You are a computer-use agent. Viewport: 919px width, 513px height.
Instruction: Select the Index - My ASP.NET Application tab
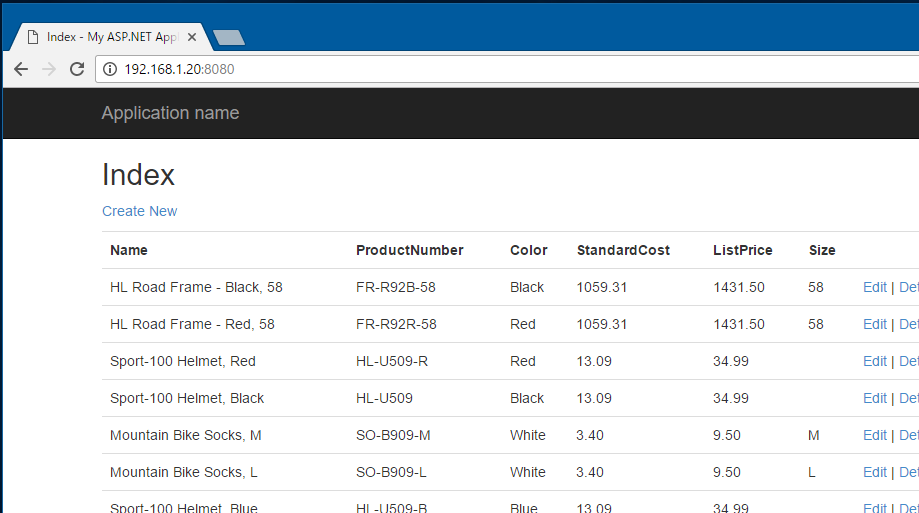pyautogui.click(x=111, y=37)
